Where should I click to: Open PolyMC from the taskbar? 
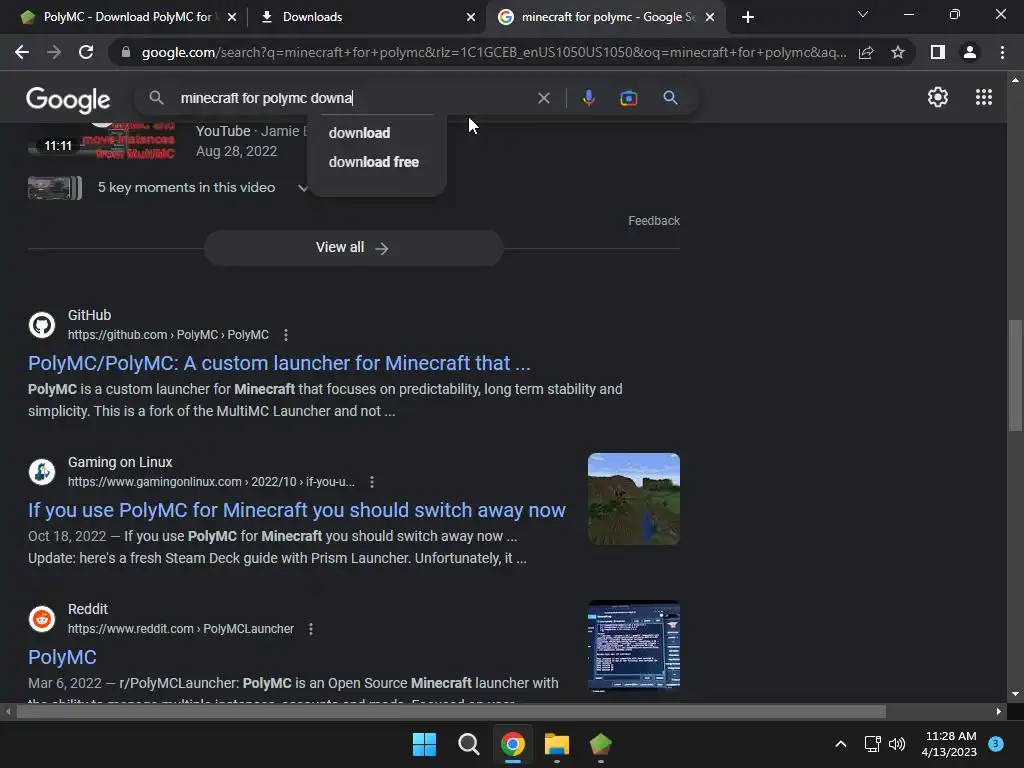tap(601, 744)
